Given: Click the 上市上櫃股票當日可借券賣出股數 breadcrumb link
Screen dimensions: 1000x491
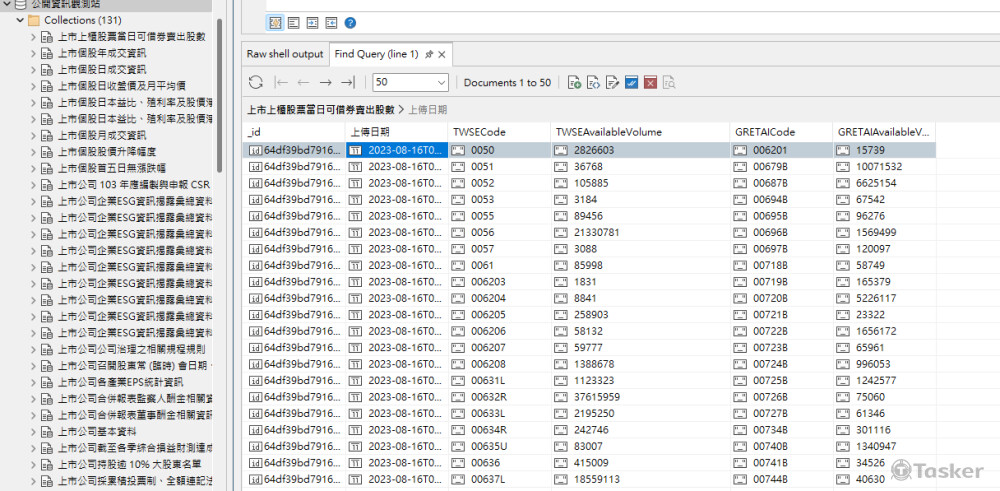Looking at the screenshot, I should point(320,109).
